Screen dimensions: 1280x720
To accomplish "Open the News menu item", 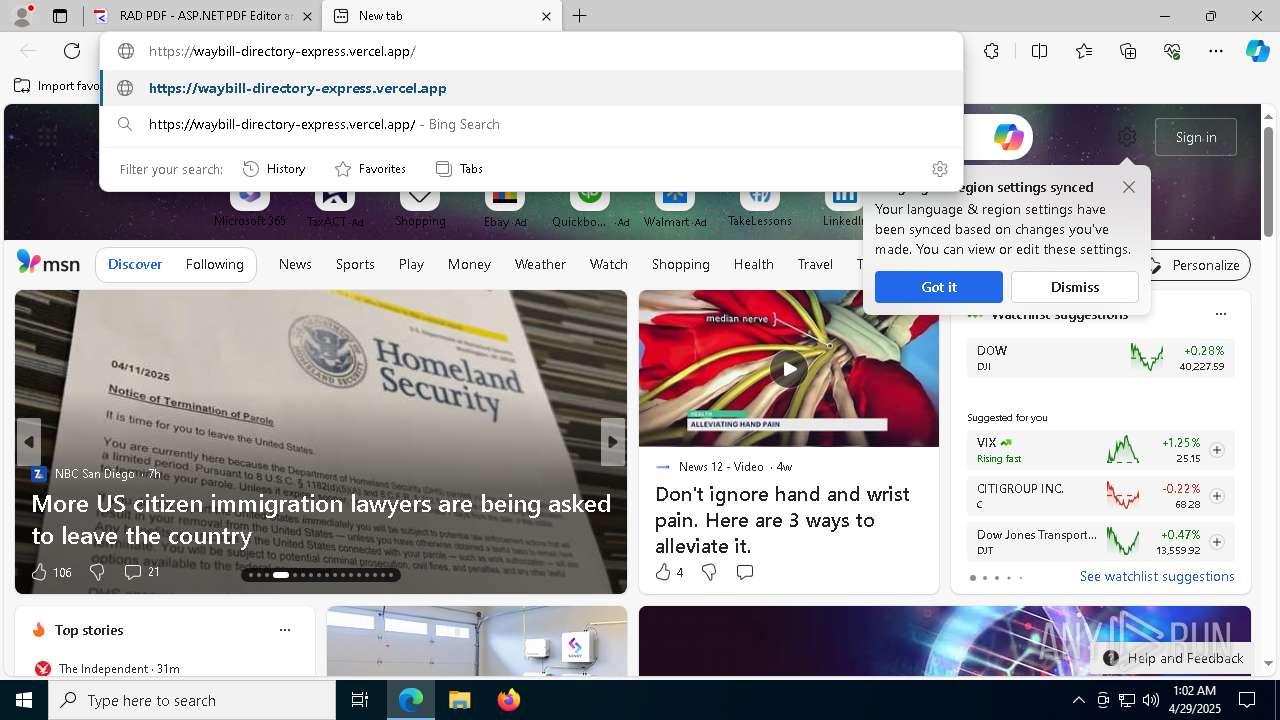I will point(295,264).
